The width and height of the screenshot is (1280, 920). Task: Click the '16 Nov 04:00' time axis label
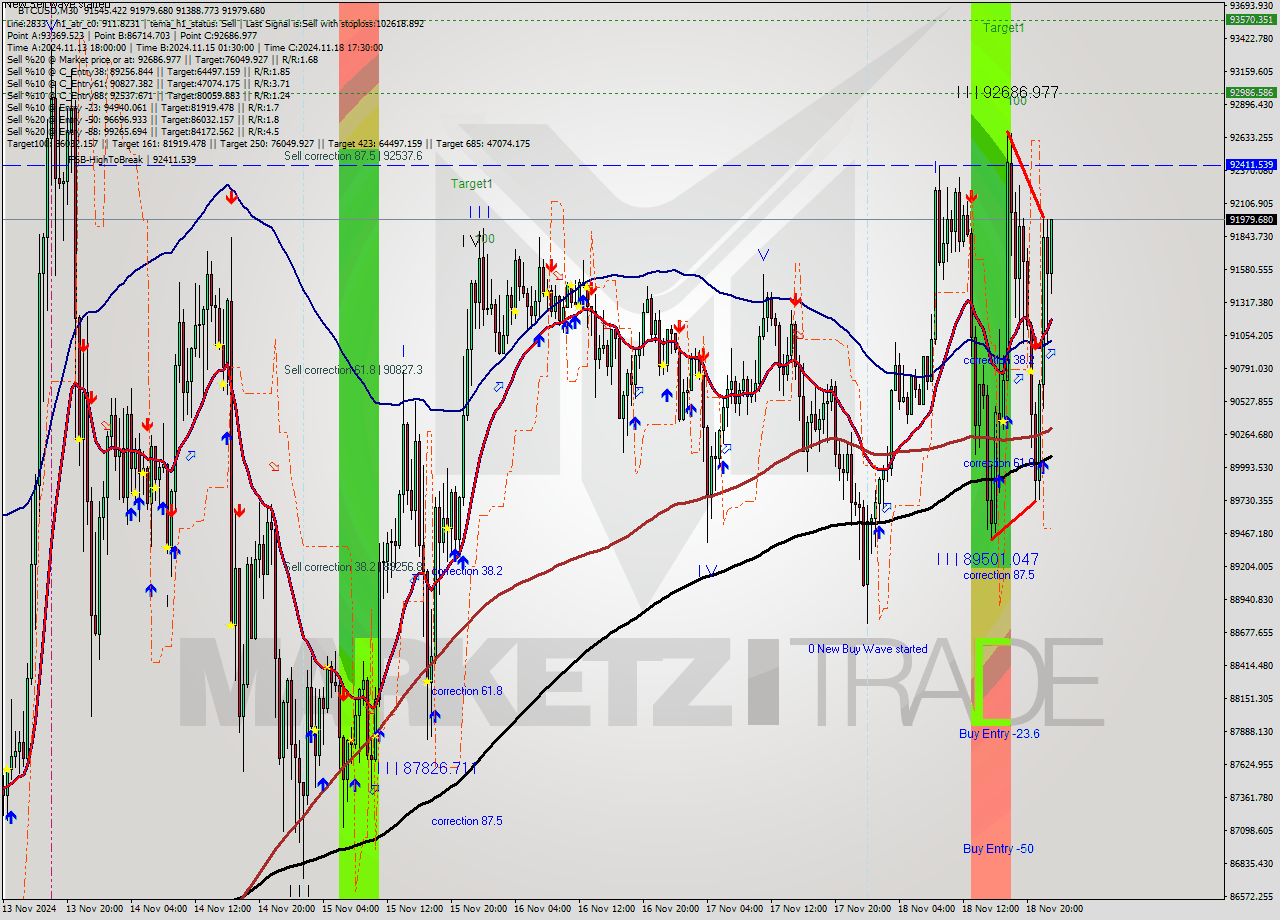[543, 910]
